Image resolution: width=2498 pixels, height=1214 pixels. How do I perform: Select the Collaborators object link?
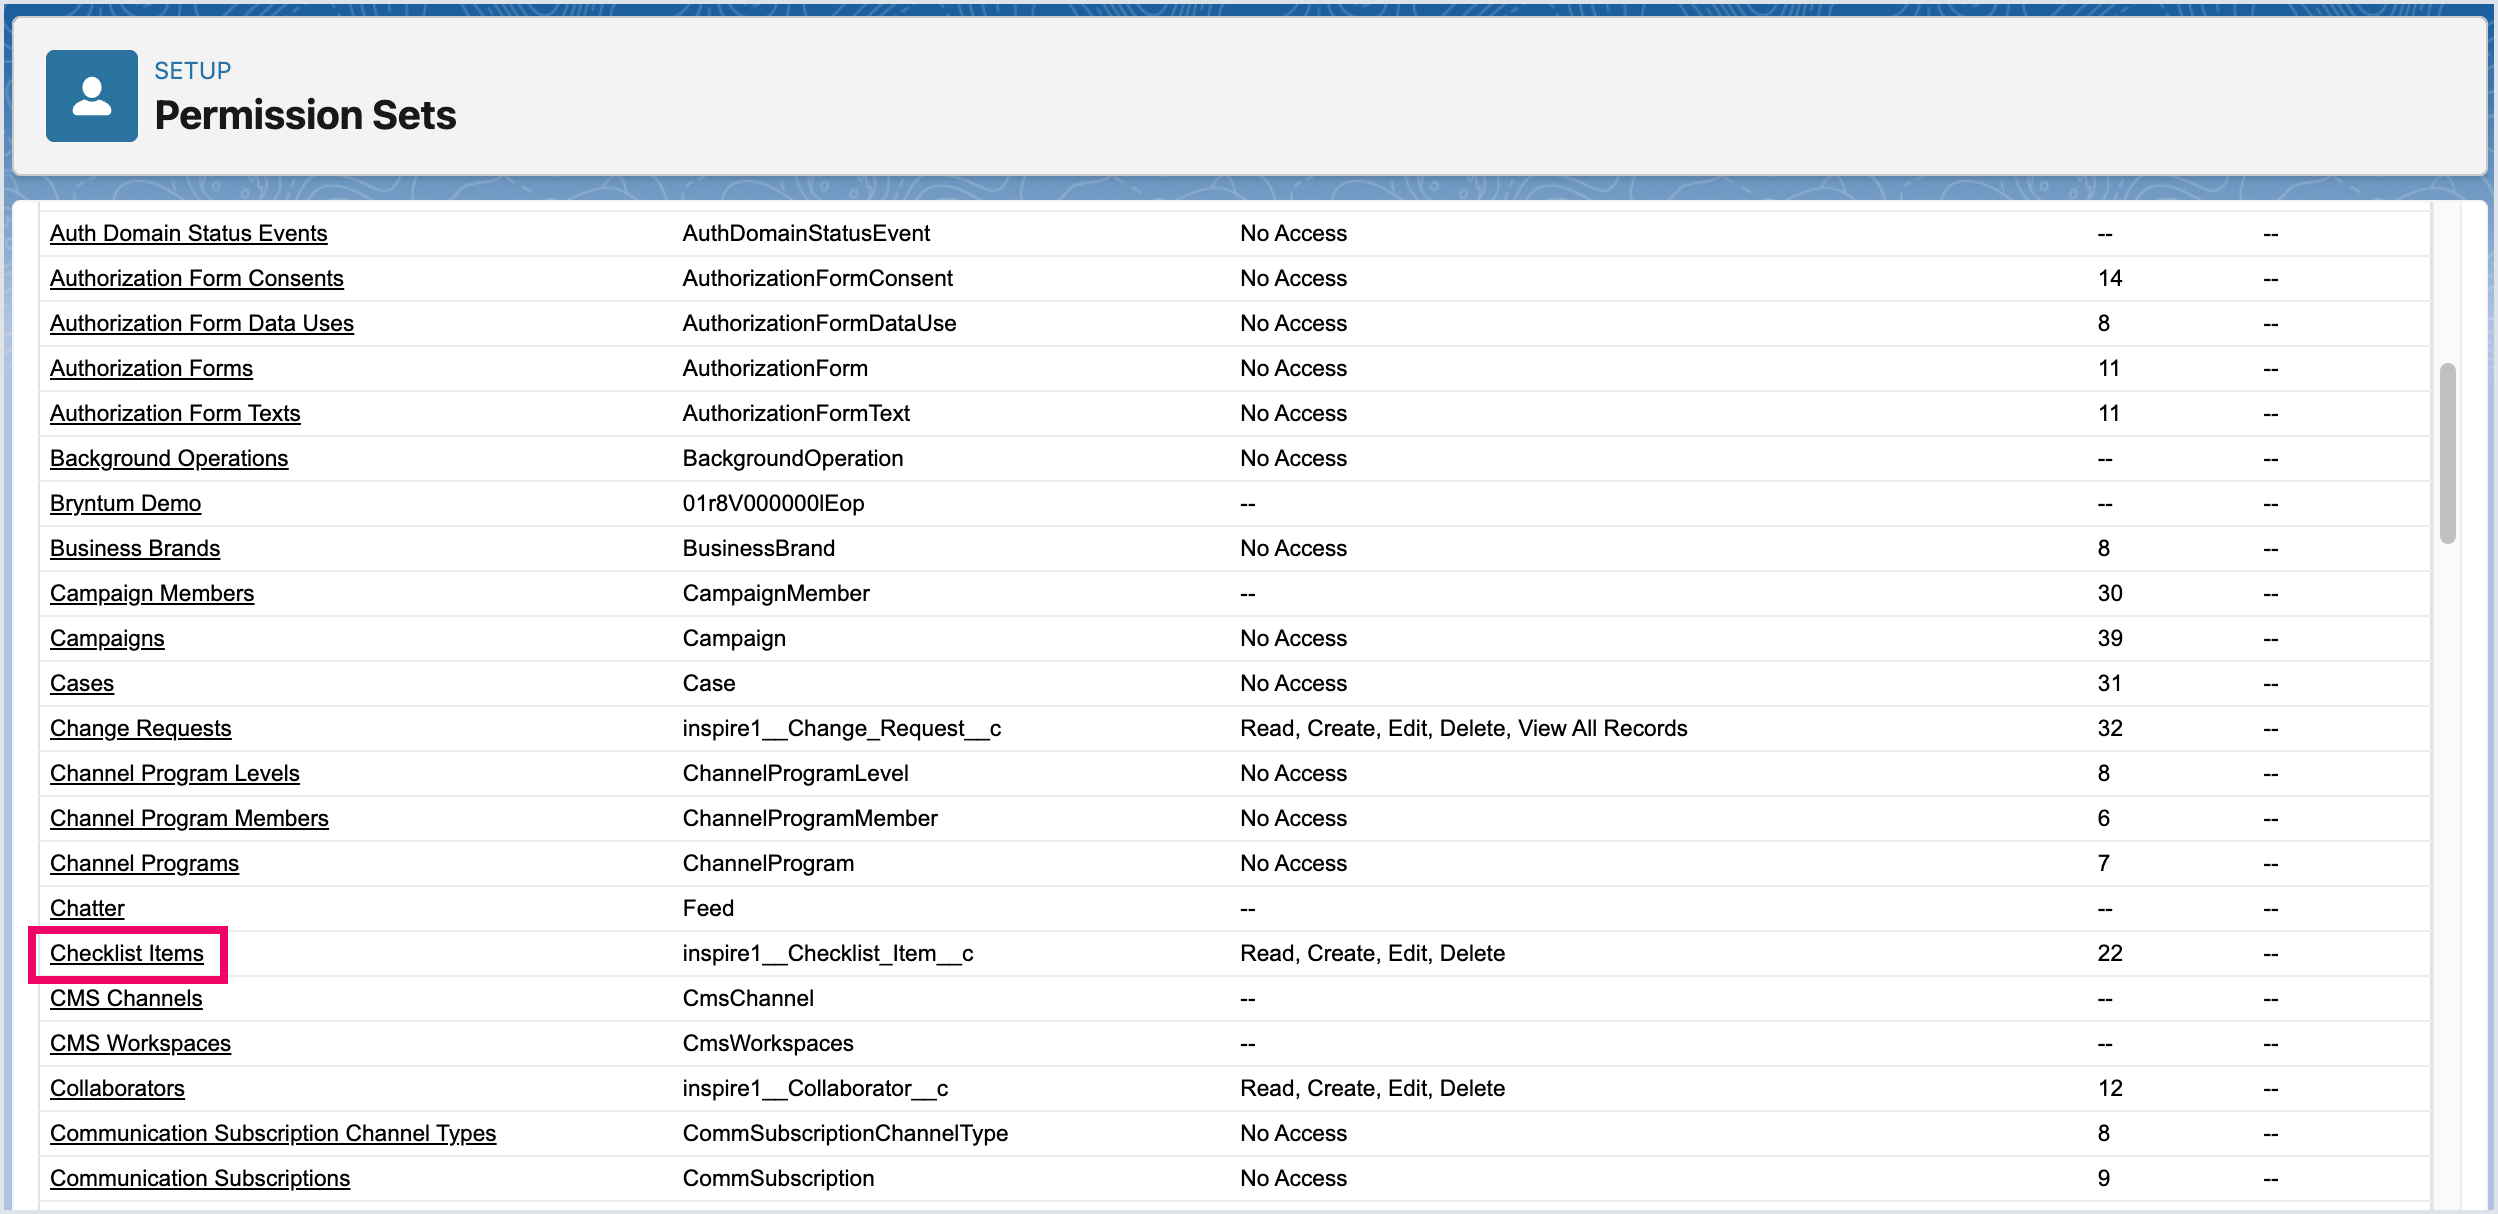click(117, 1088)
